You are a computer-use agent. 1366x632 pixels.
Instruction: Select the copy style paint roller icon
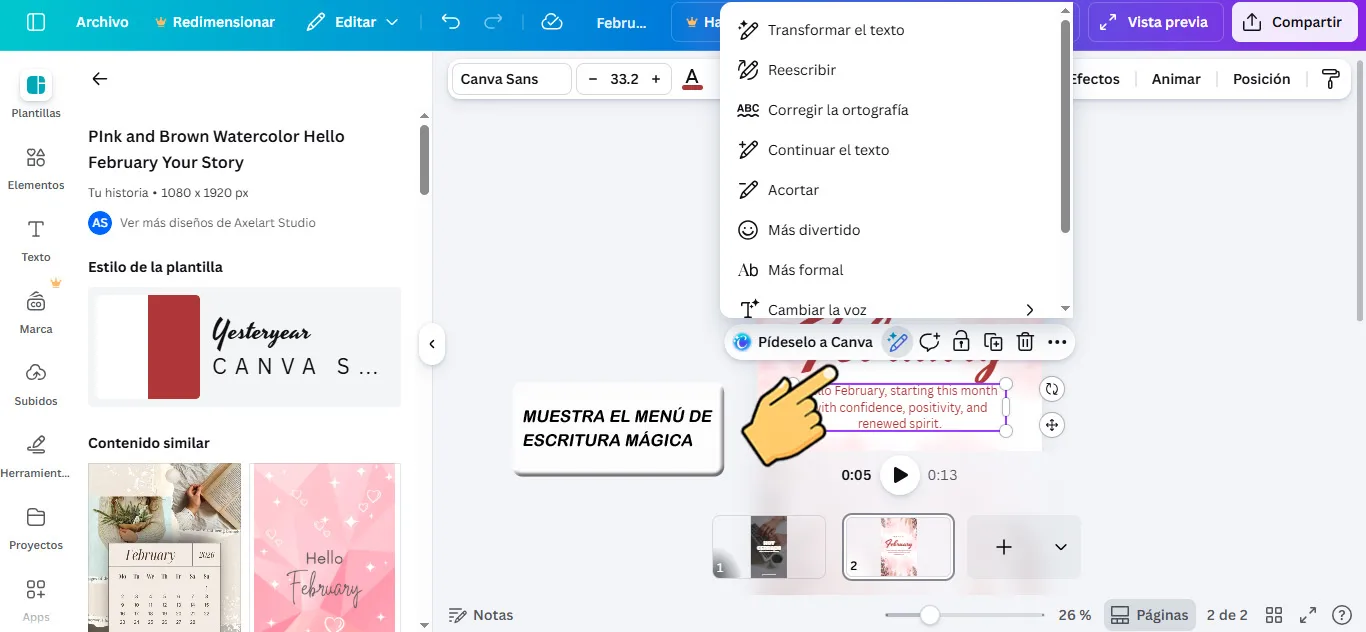[x=1330, y=78]
